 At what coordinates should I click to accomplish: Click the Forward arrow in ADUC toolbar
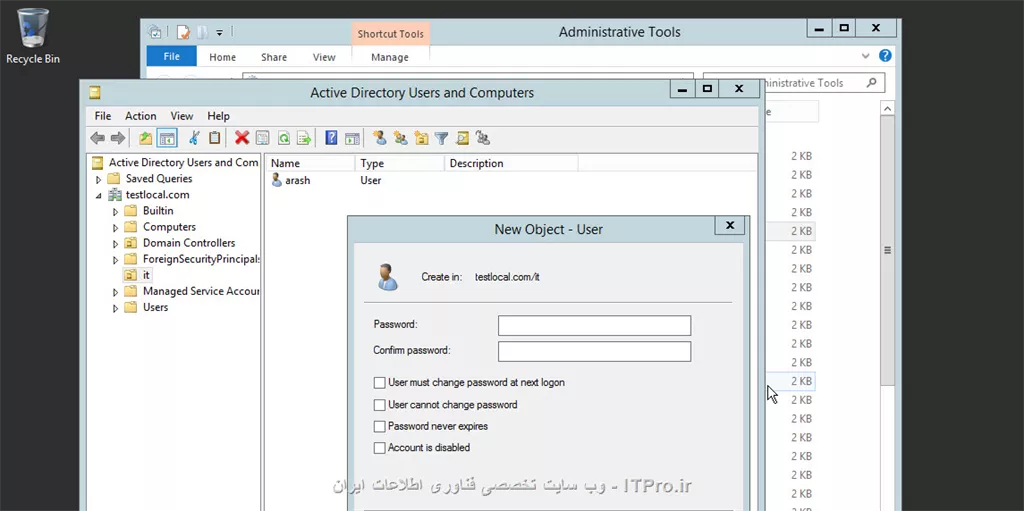point(118,138)
